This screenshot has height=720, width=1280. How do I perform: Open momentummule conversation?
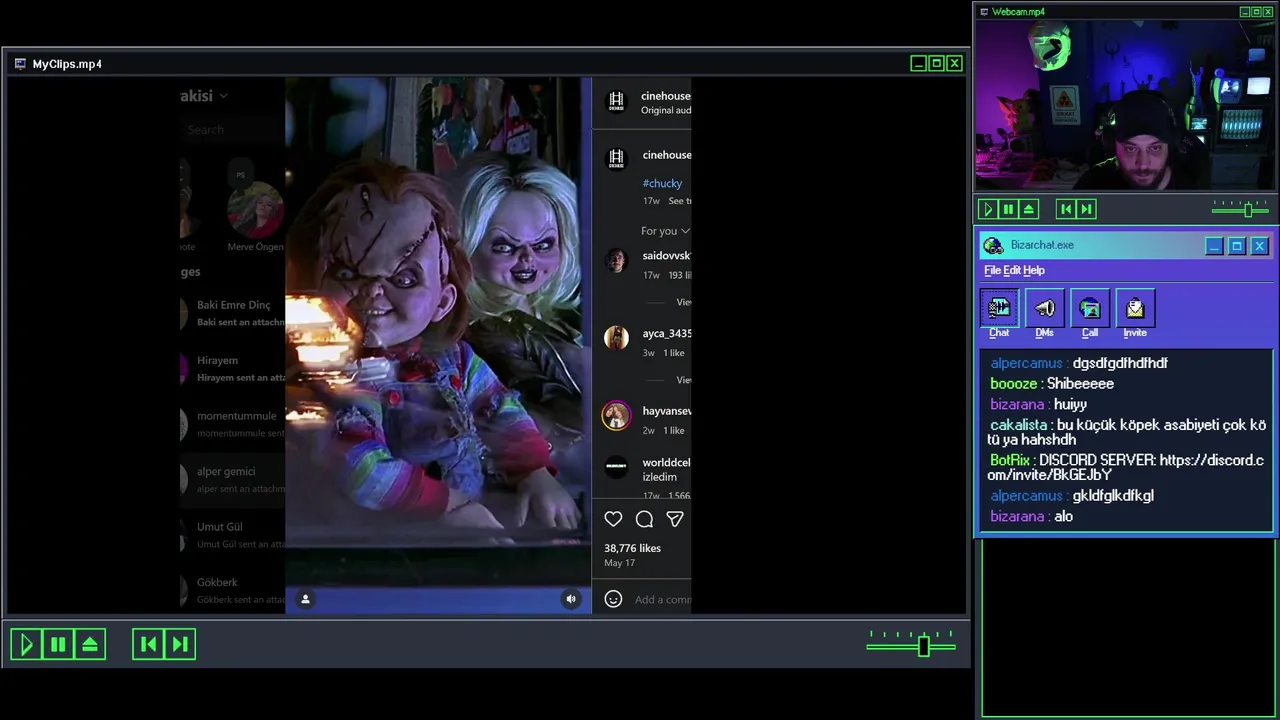click(233, 424)
